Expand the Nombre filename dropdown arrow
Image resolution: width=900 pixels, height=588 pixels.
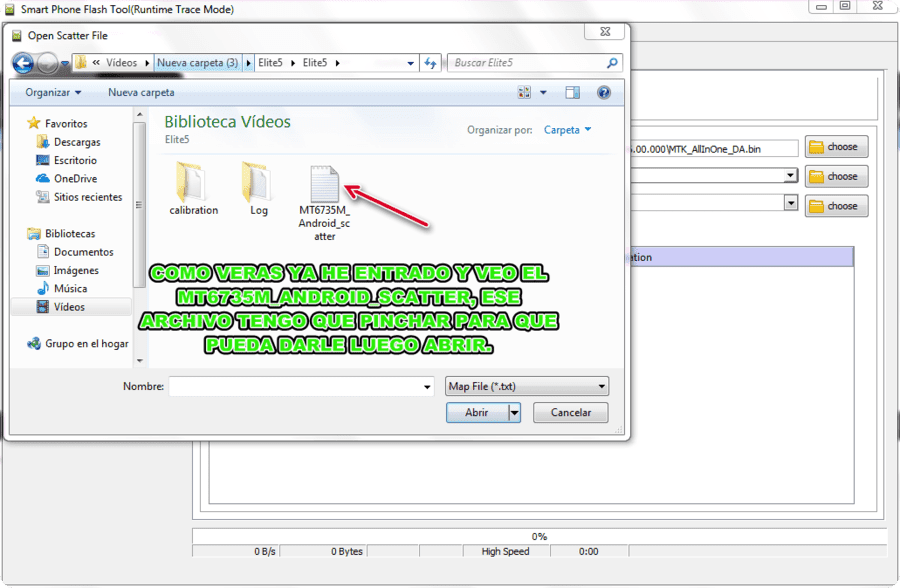[x=426, y=387]
